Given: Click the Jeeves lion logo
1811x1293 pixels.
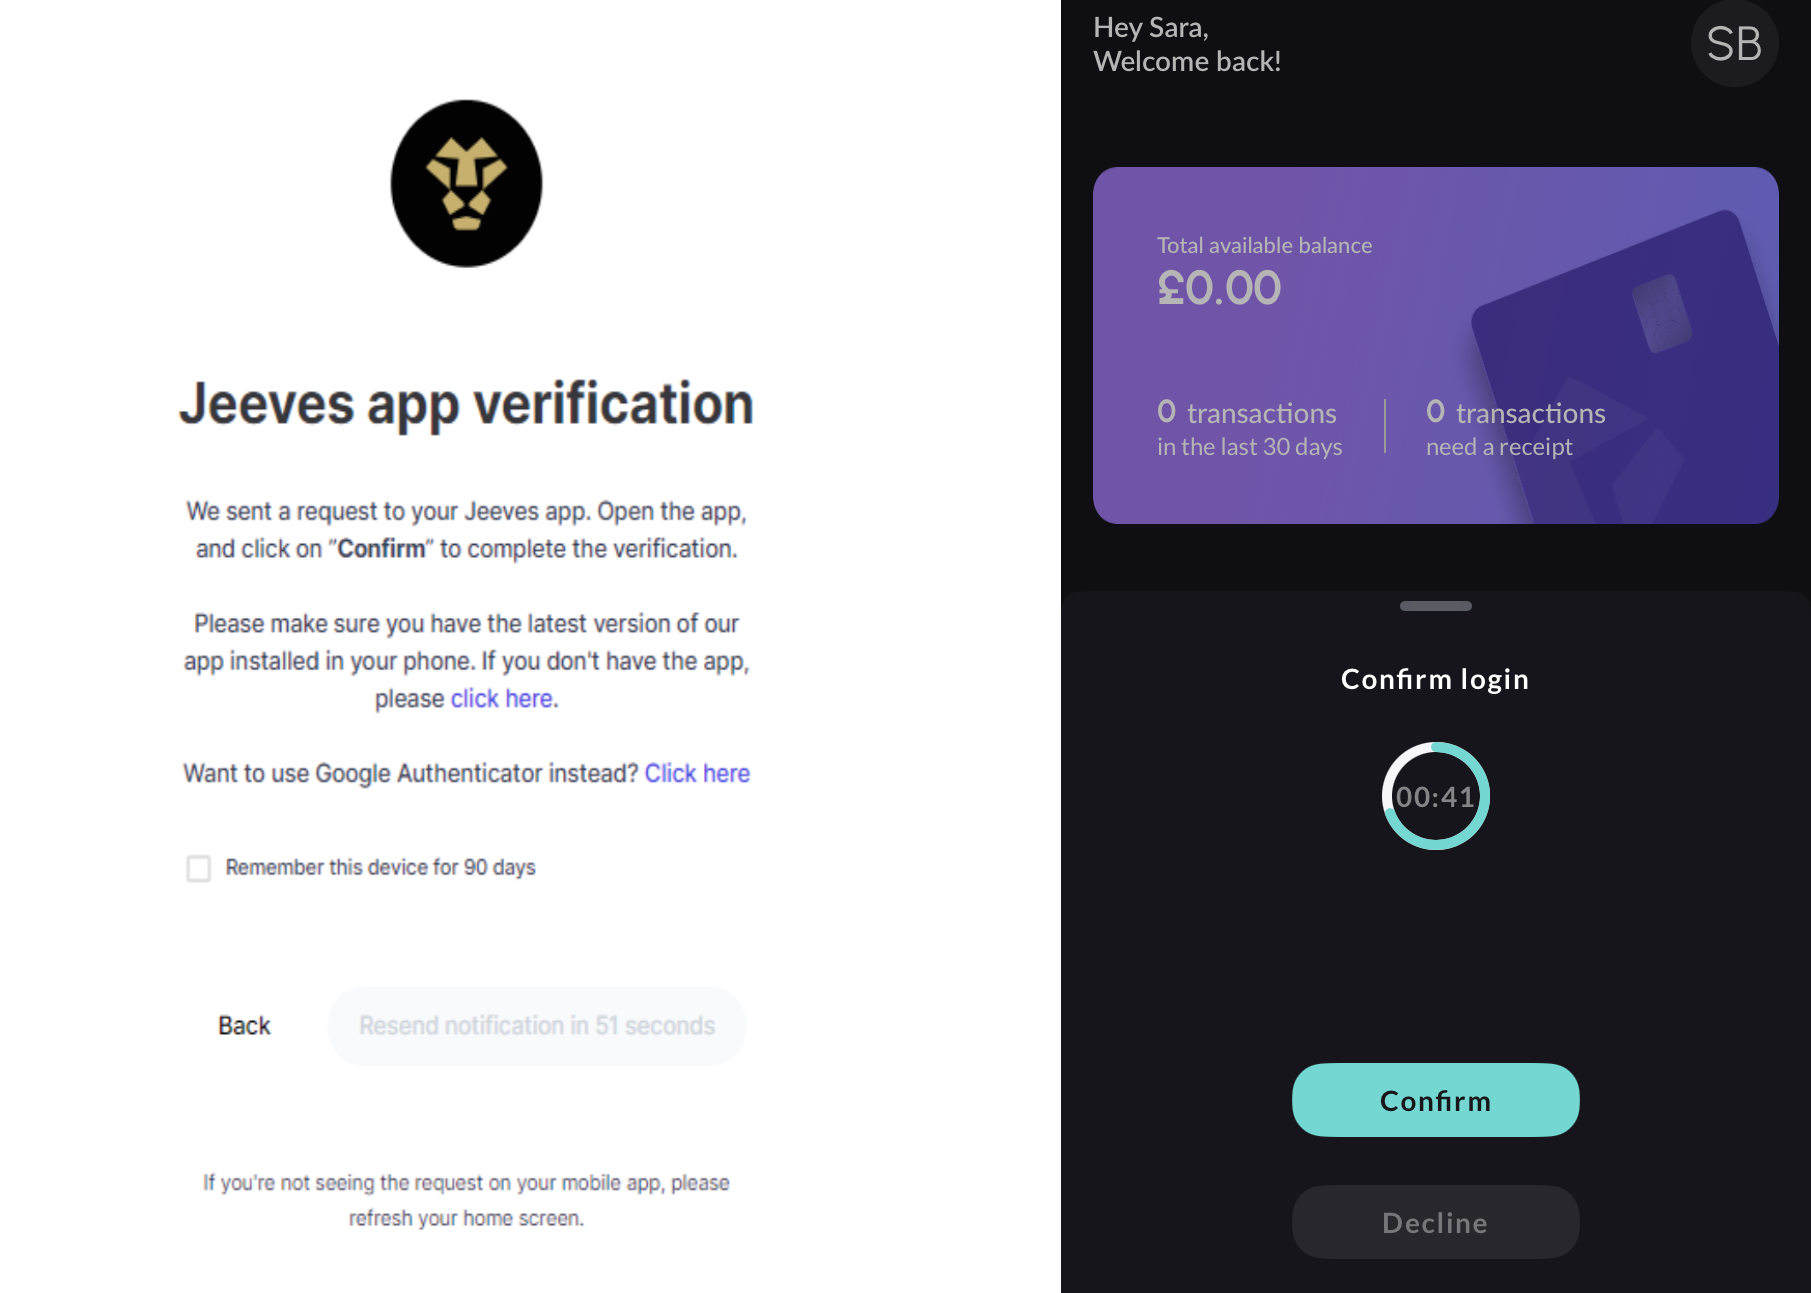Looking at the screenshot, I should [466, 181].
